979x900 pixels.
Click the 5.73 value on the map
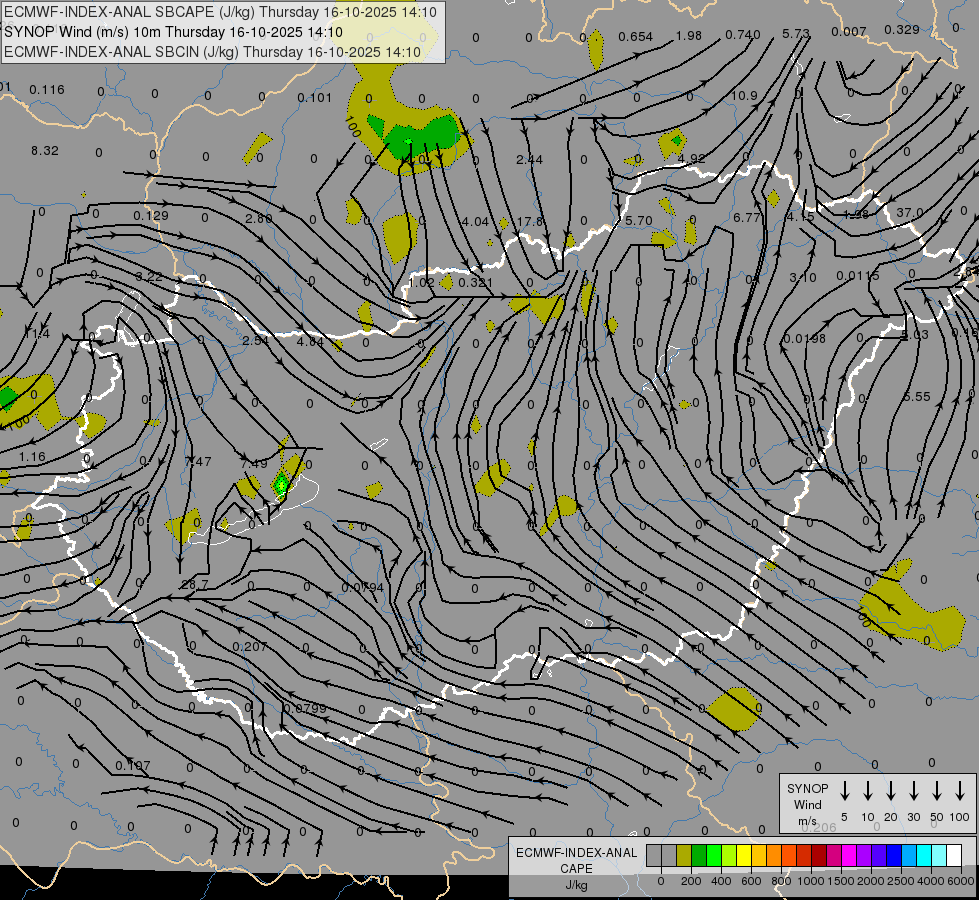796,34
